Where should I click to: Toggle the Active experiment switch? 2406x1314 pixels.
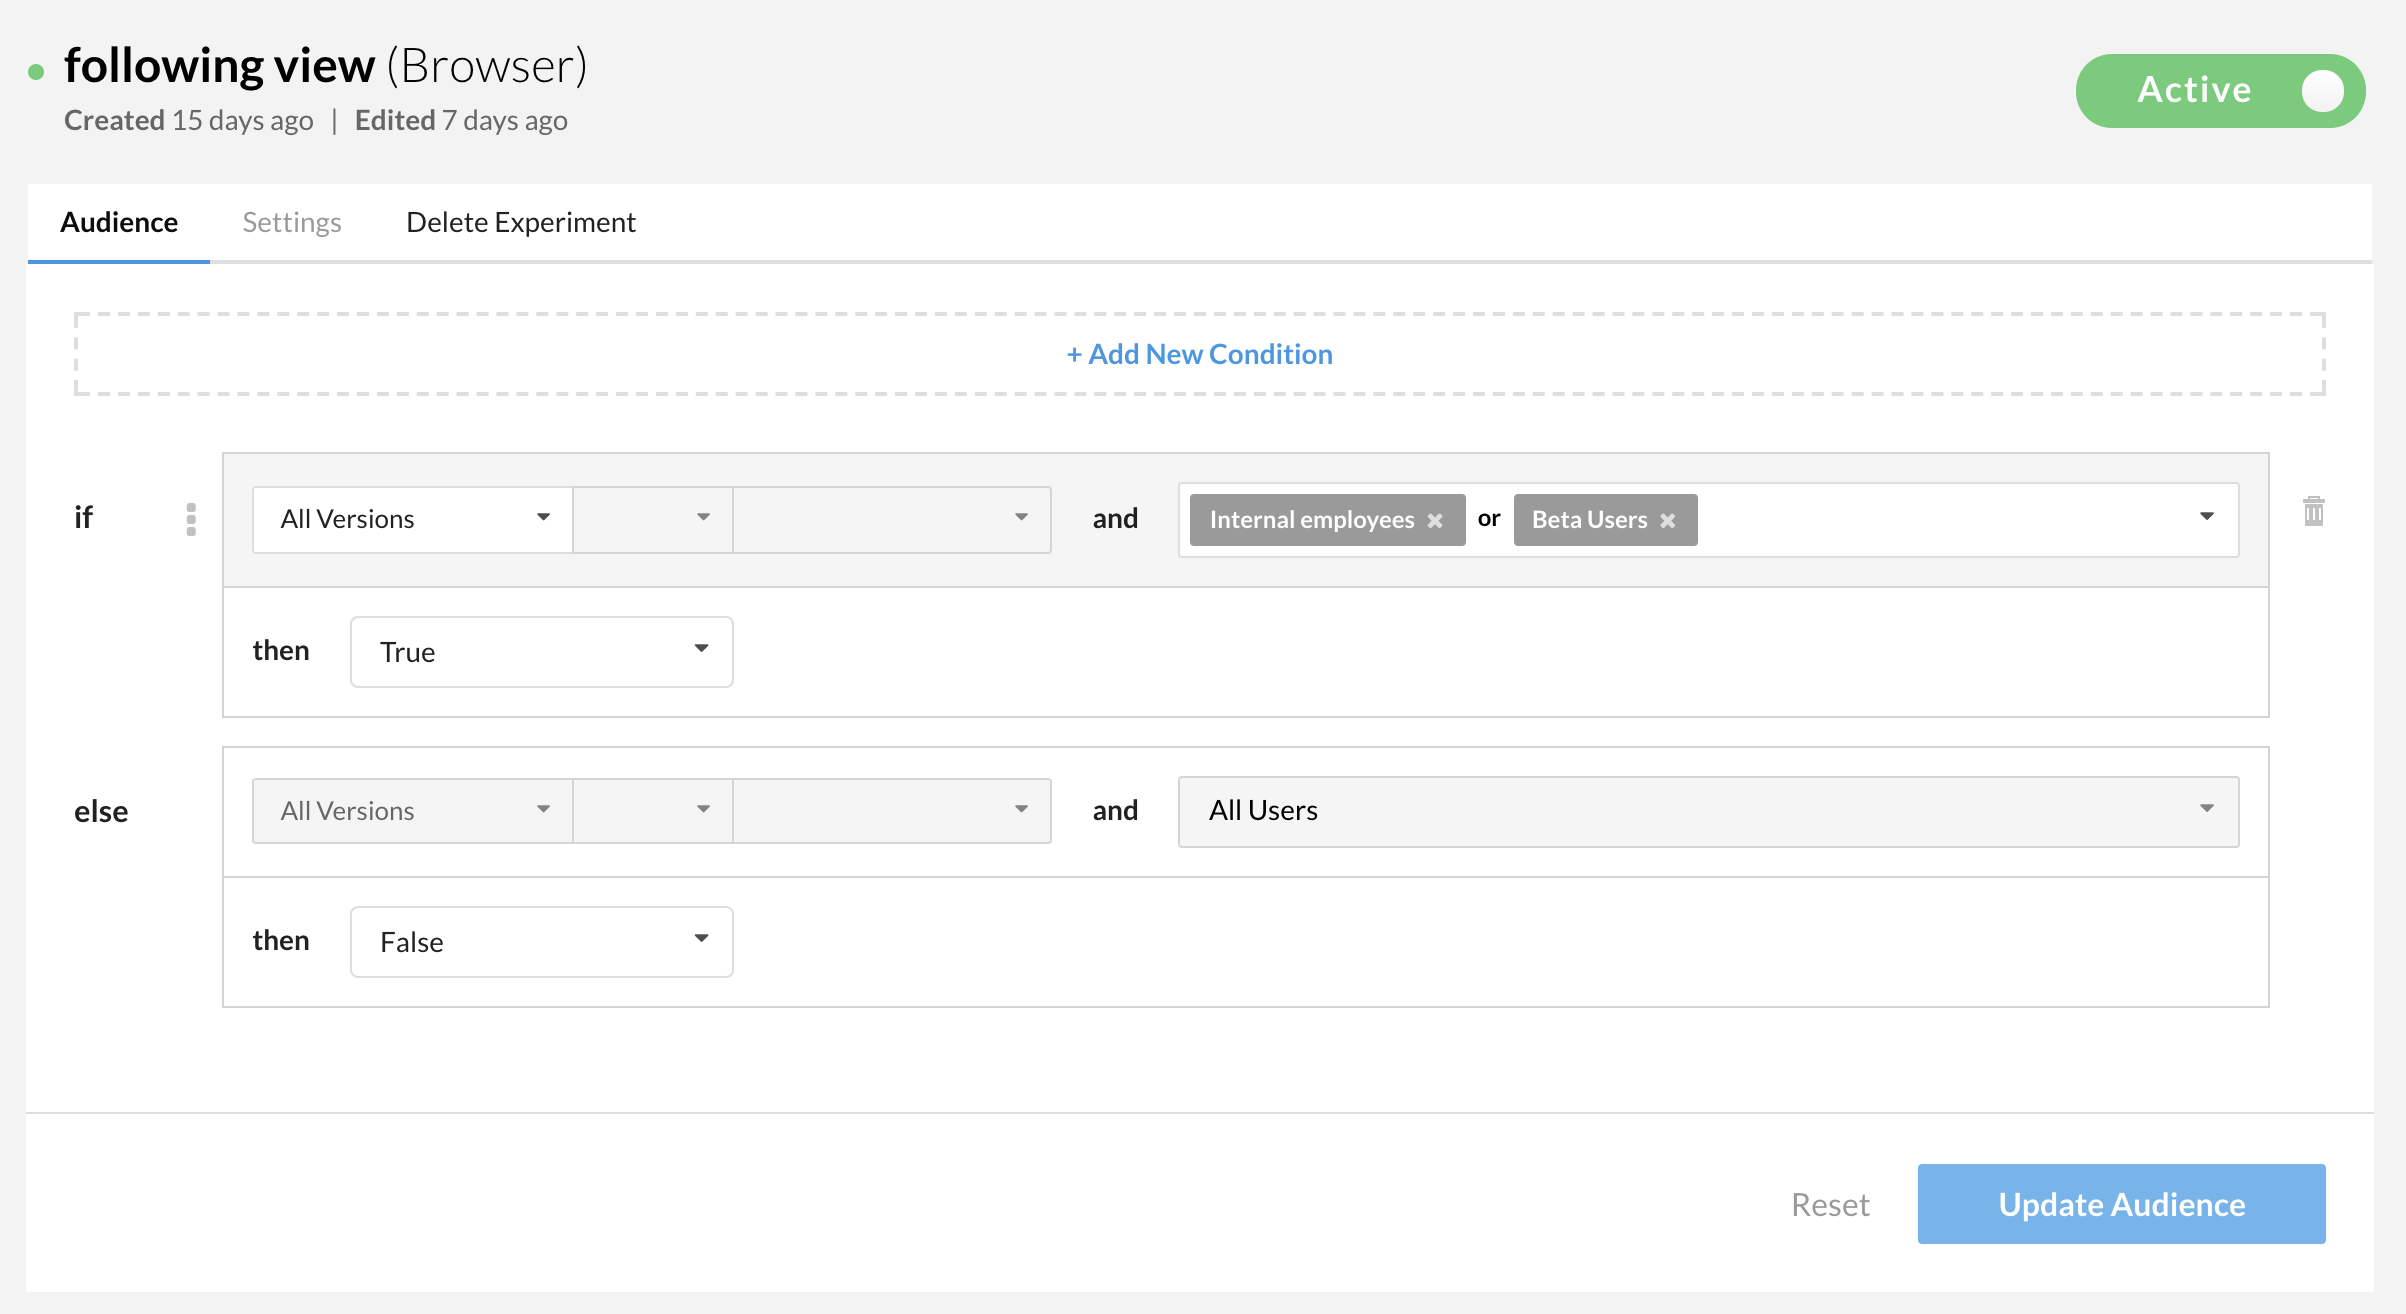coord(2220,91)
